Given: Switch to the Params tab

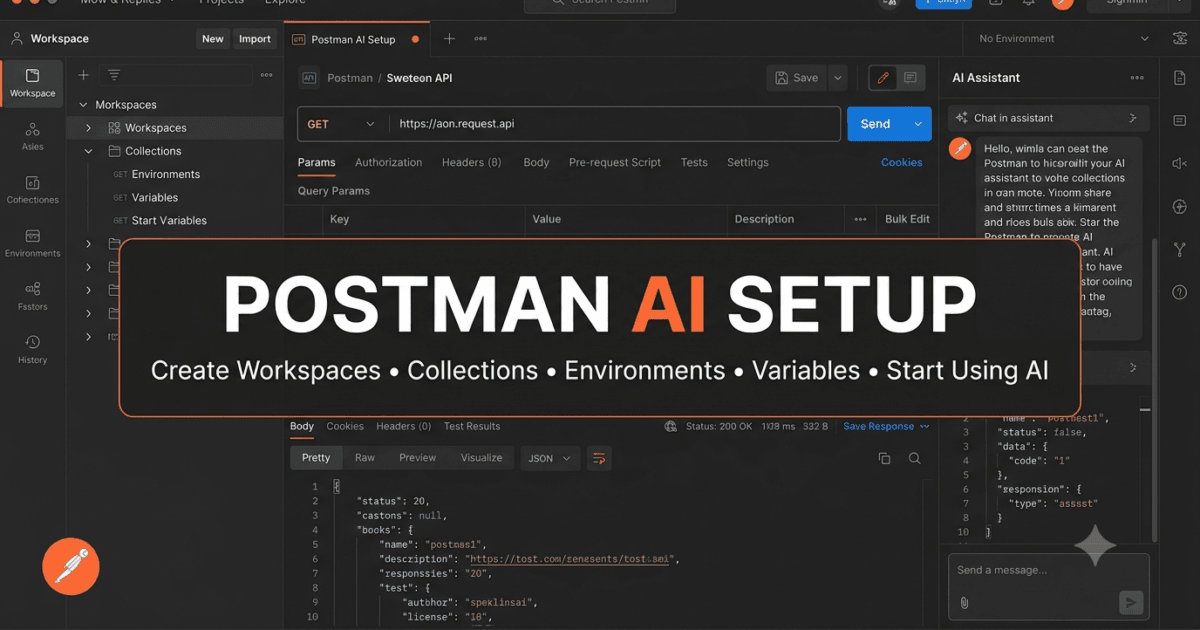Looking at the screenshot, I should pos(317,162).
